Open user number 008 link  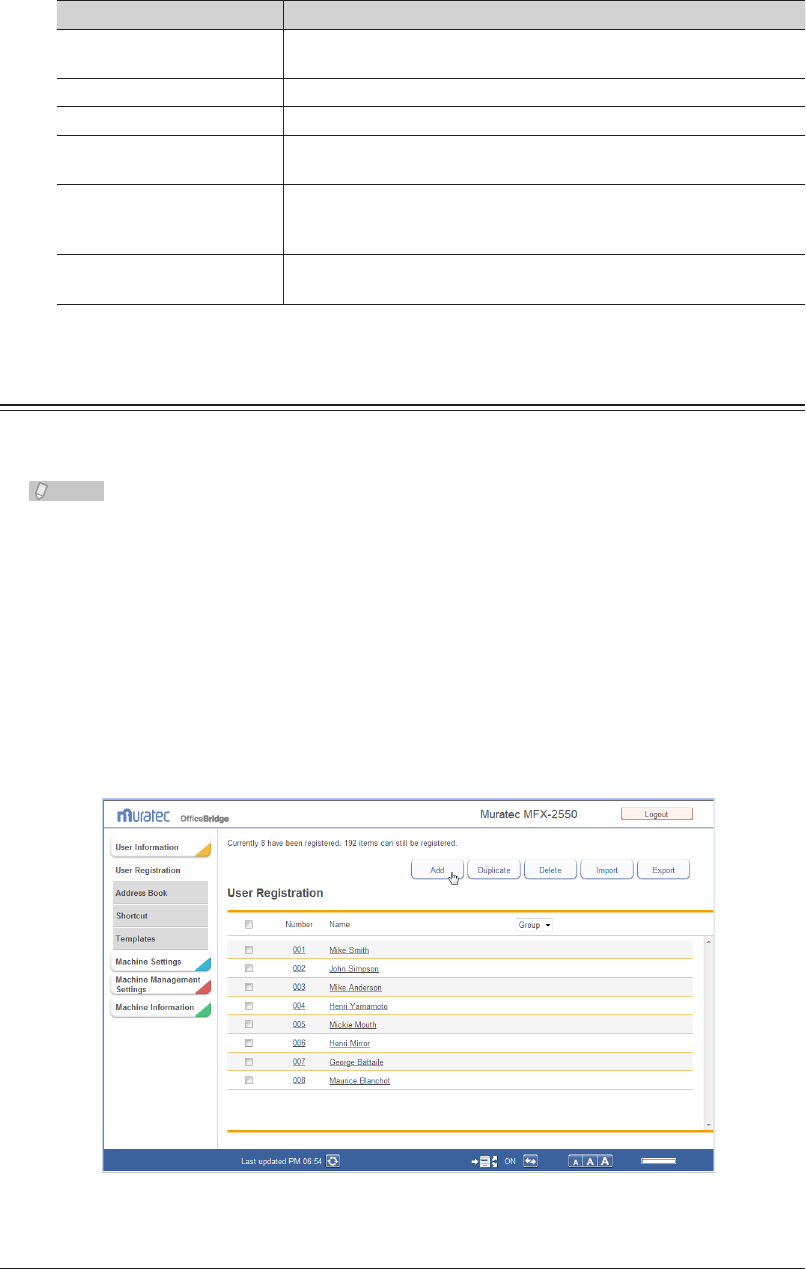click(299, 1080)
